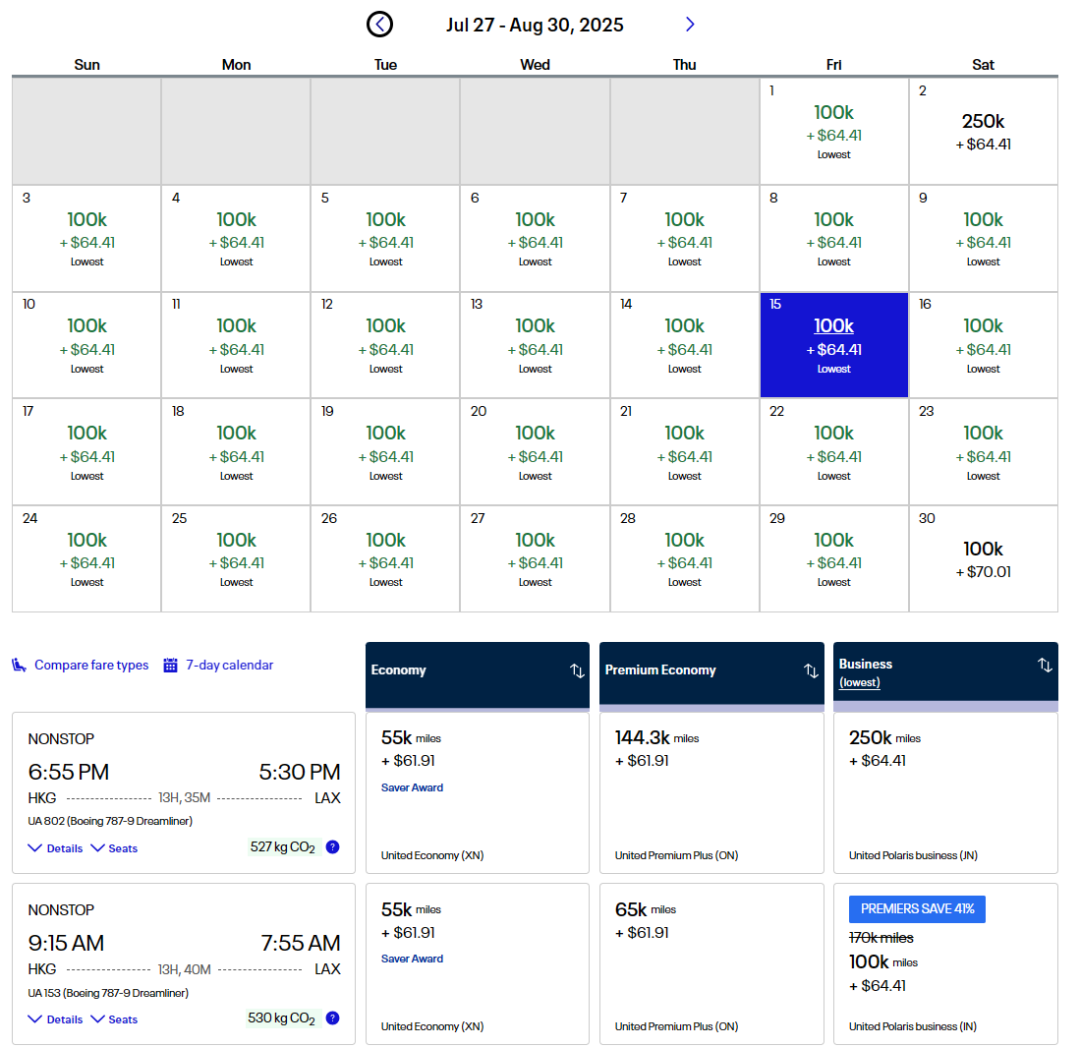1080x1047 pixels.
Task: Choose 55k miles Economy fare for UA 802
Action: [x=477, y=793]
